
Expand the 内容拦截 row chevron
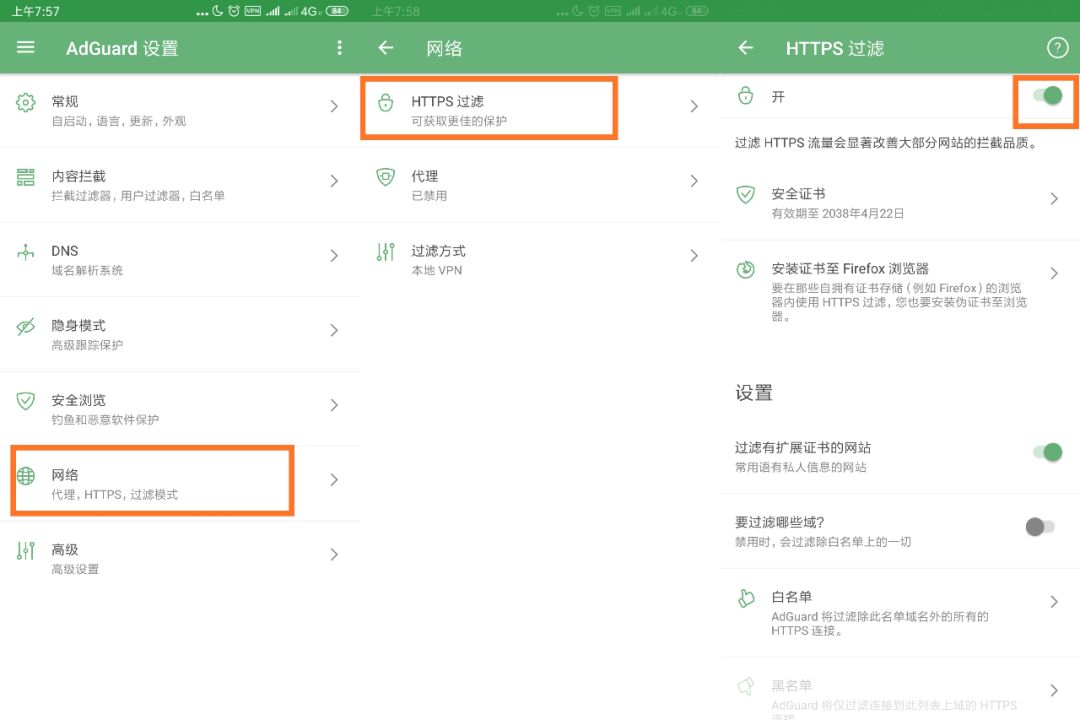pos(334,181)
